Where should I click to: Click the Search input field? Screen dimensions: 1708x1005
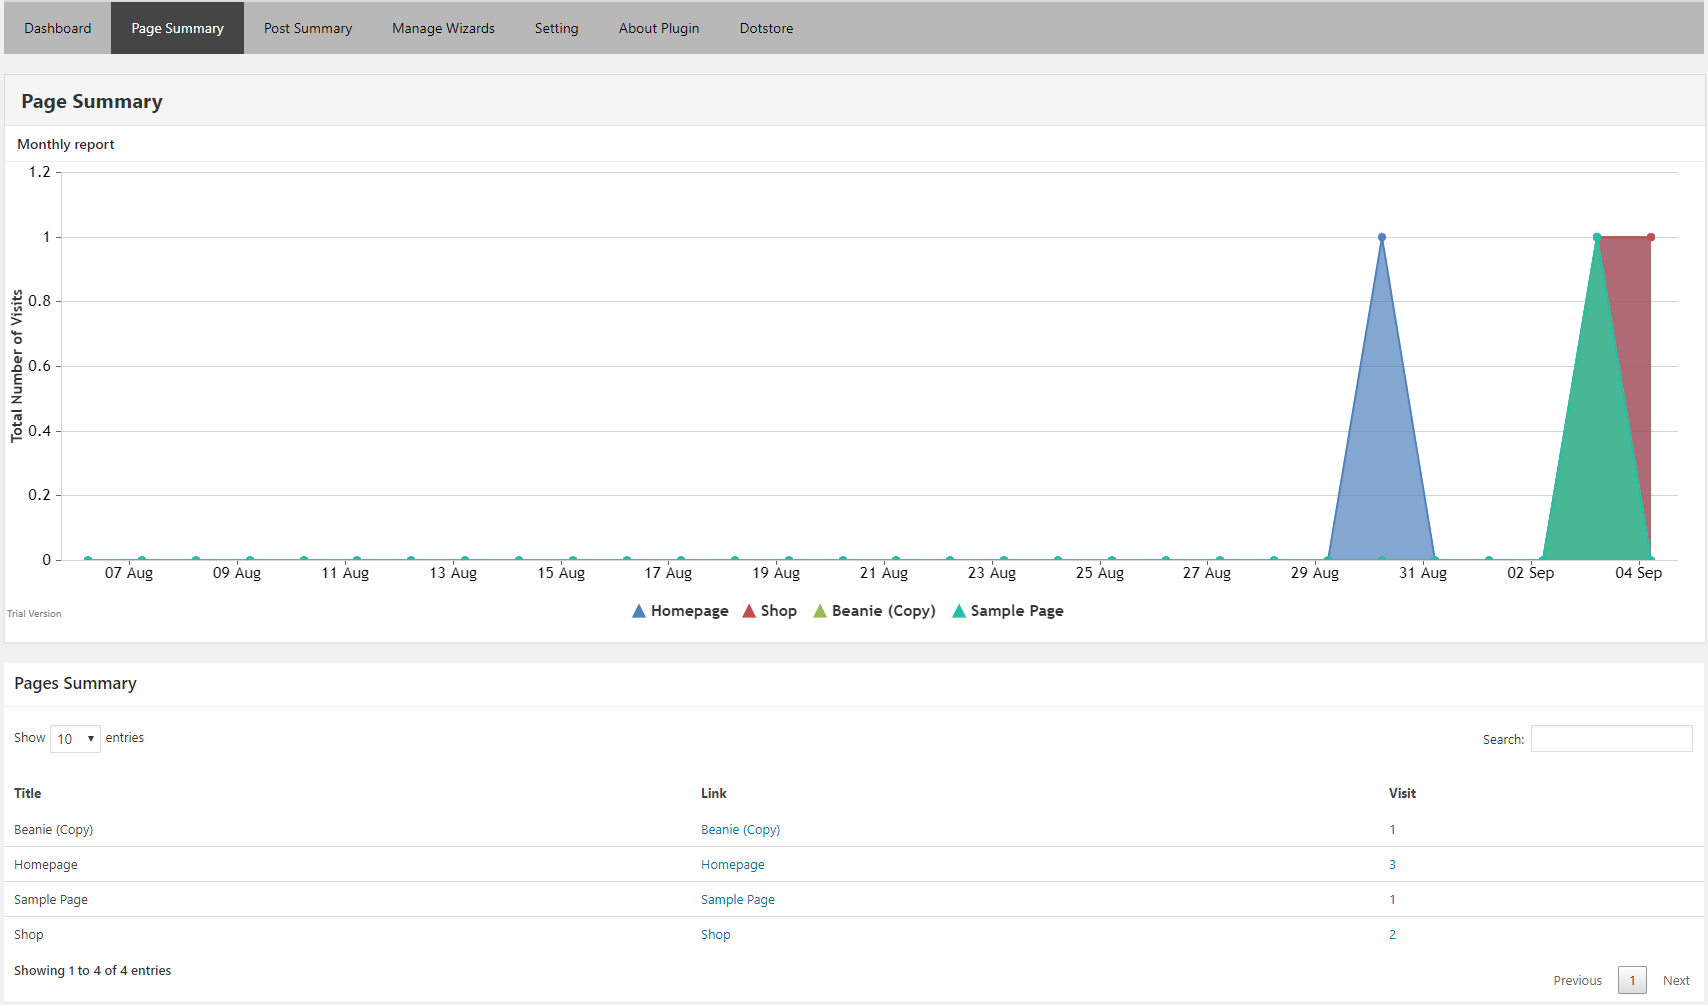coord(1611,739)
